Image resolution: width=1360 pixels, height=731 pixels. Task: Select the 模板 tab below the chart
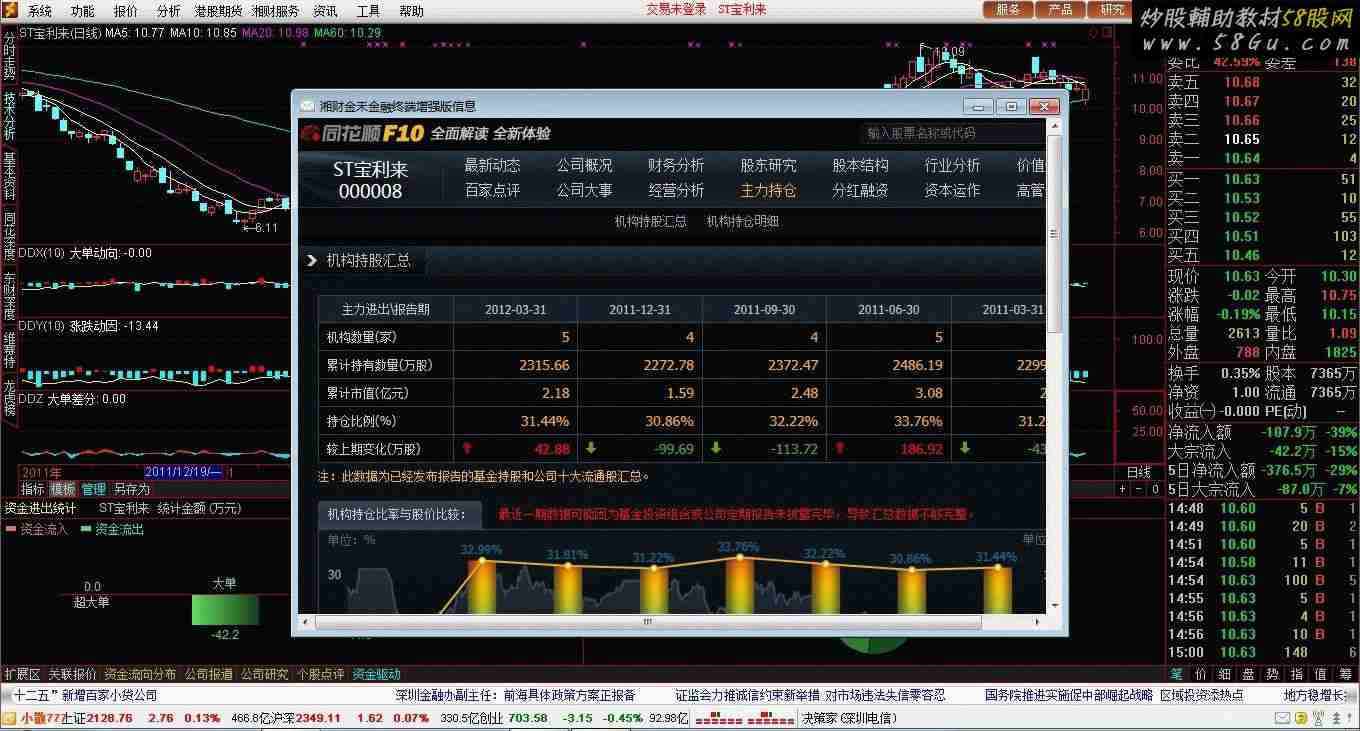(x=63, y=489)
